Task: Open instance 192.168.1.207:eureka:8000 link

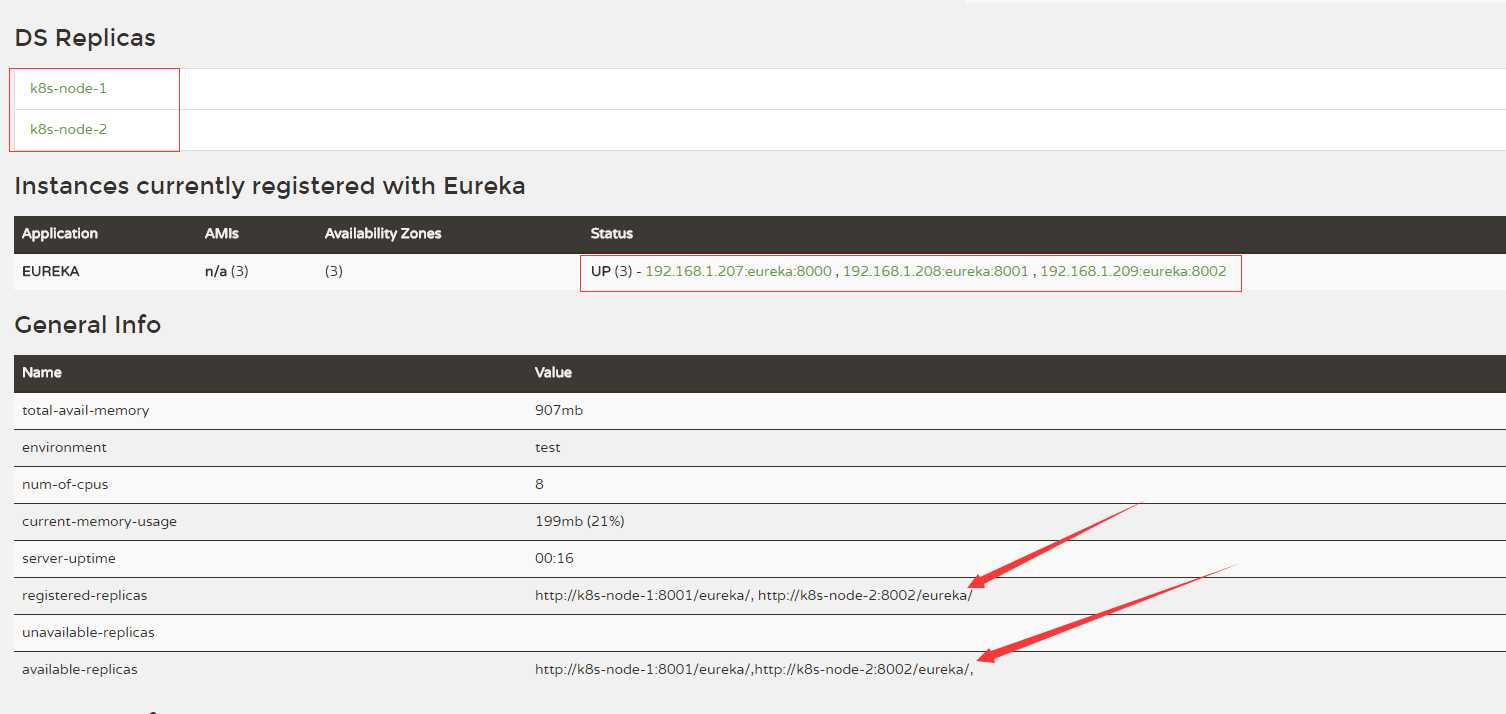Action: (738, 271)
